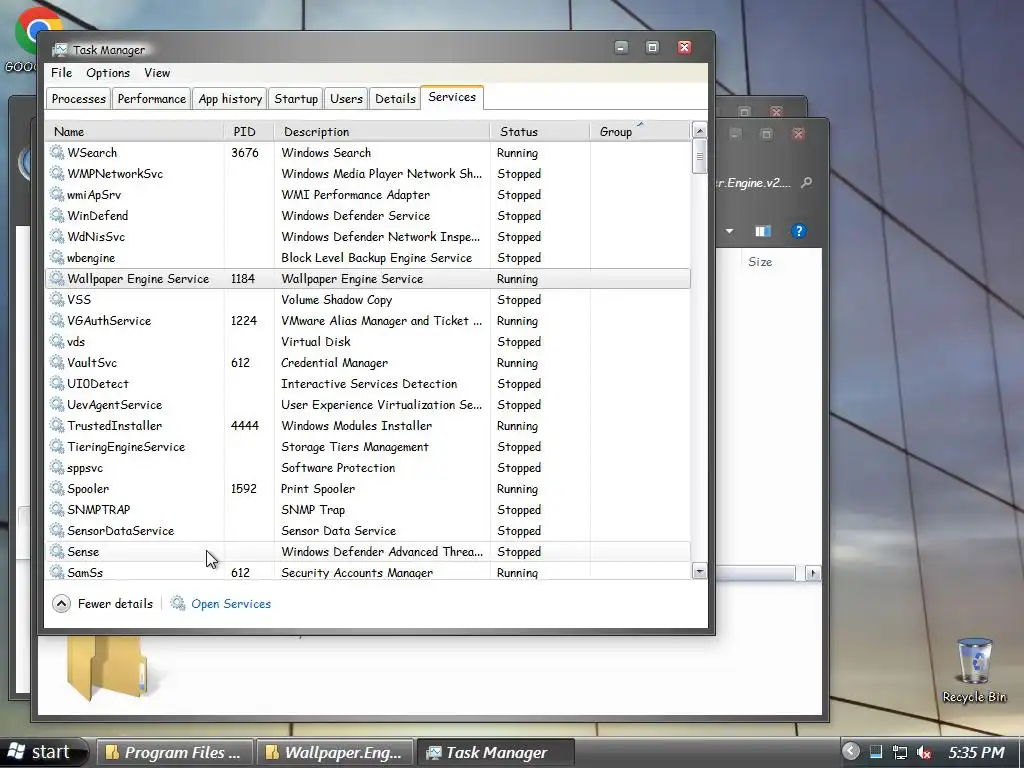Screen dimensions: 1024x768
Task: Select the TieringEngineService row
Action: tap(368, 447)
